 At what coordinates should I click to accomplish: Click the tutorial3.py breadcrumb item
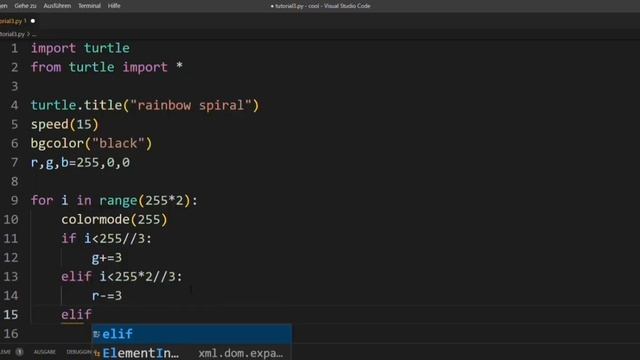(12, 34)
